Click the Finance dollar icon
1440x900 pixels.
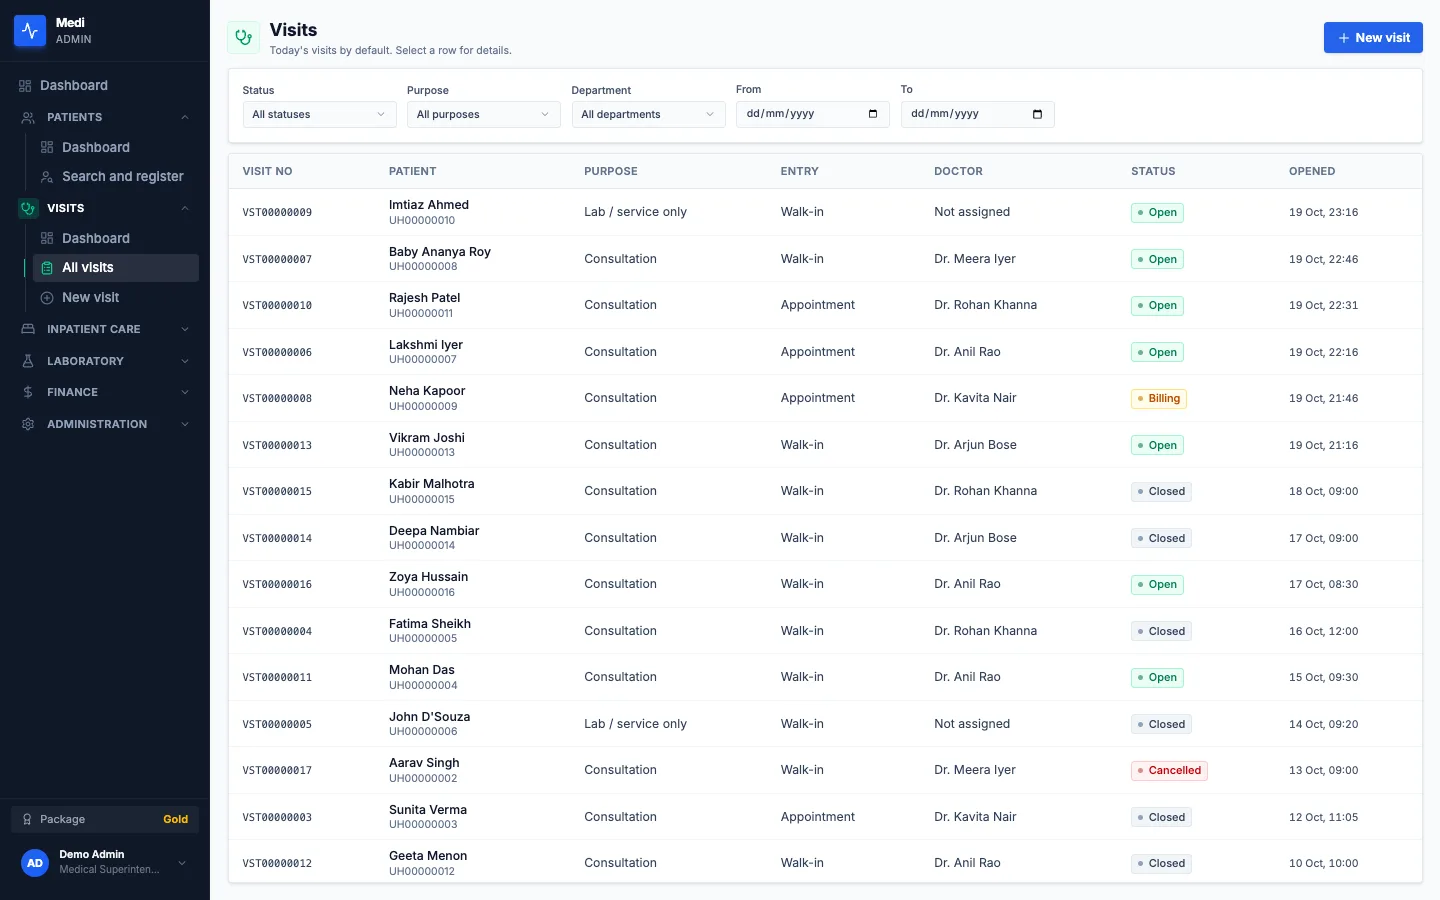pyautogui.click(x=28, y=392)
